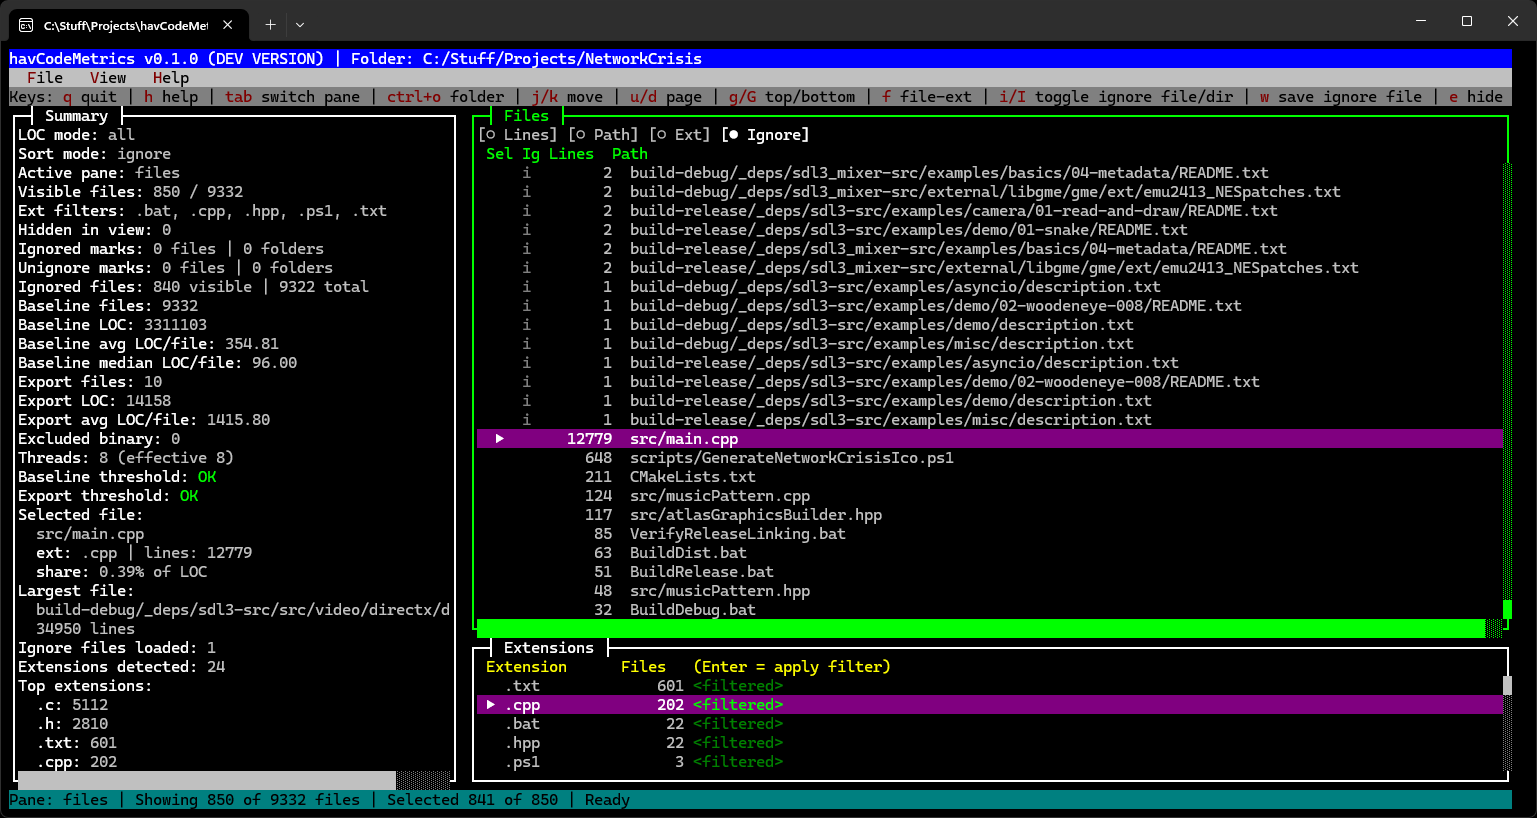1537x818 pixels.
Task: Click the green horizontal scrollbar in Files pane
Action: pos(980,628)
